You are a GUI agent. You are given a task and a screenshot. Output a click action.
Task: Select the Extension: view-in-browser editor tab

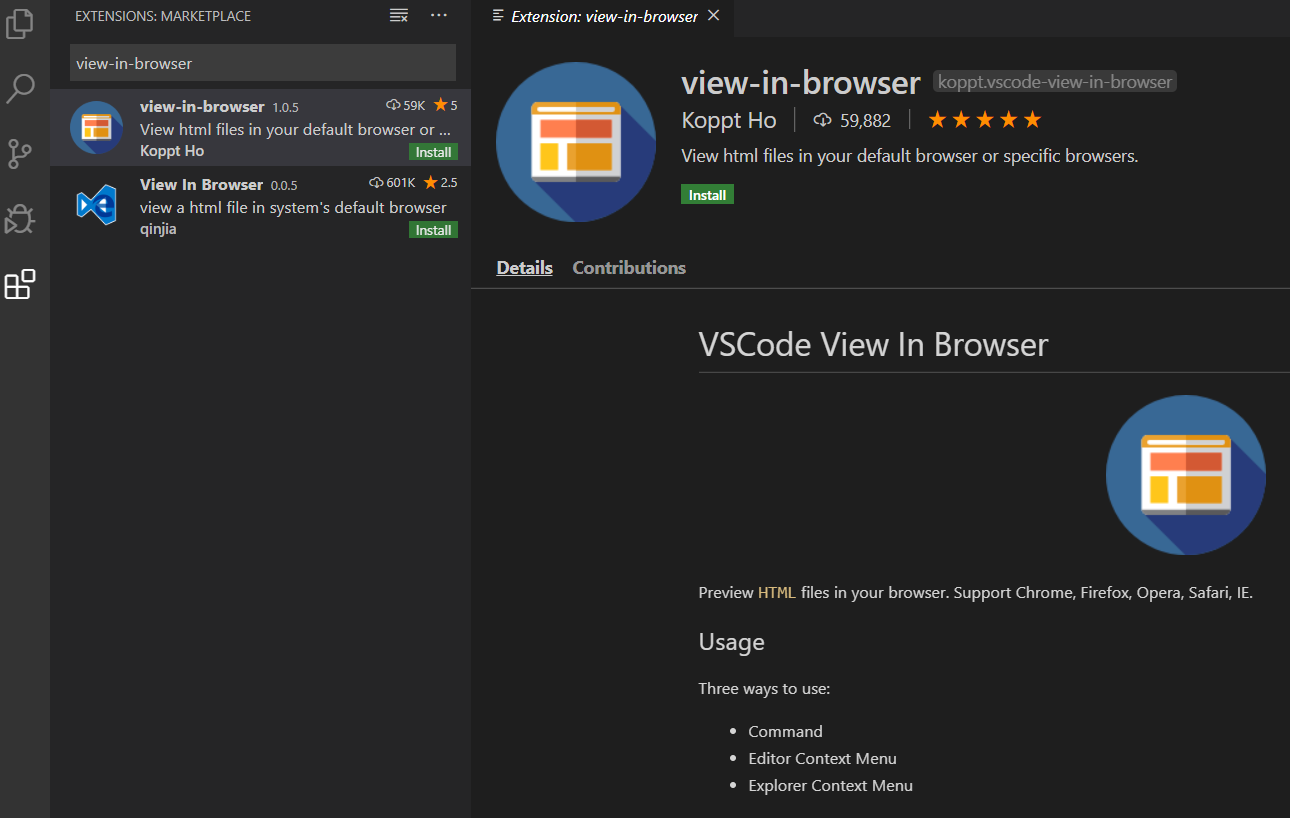[x=603, y=17]
